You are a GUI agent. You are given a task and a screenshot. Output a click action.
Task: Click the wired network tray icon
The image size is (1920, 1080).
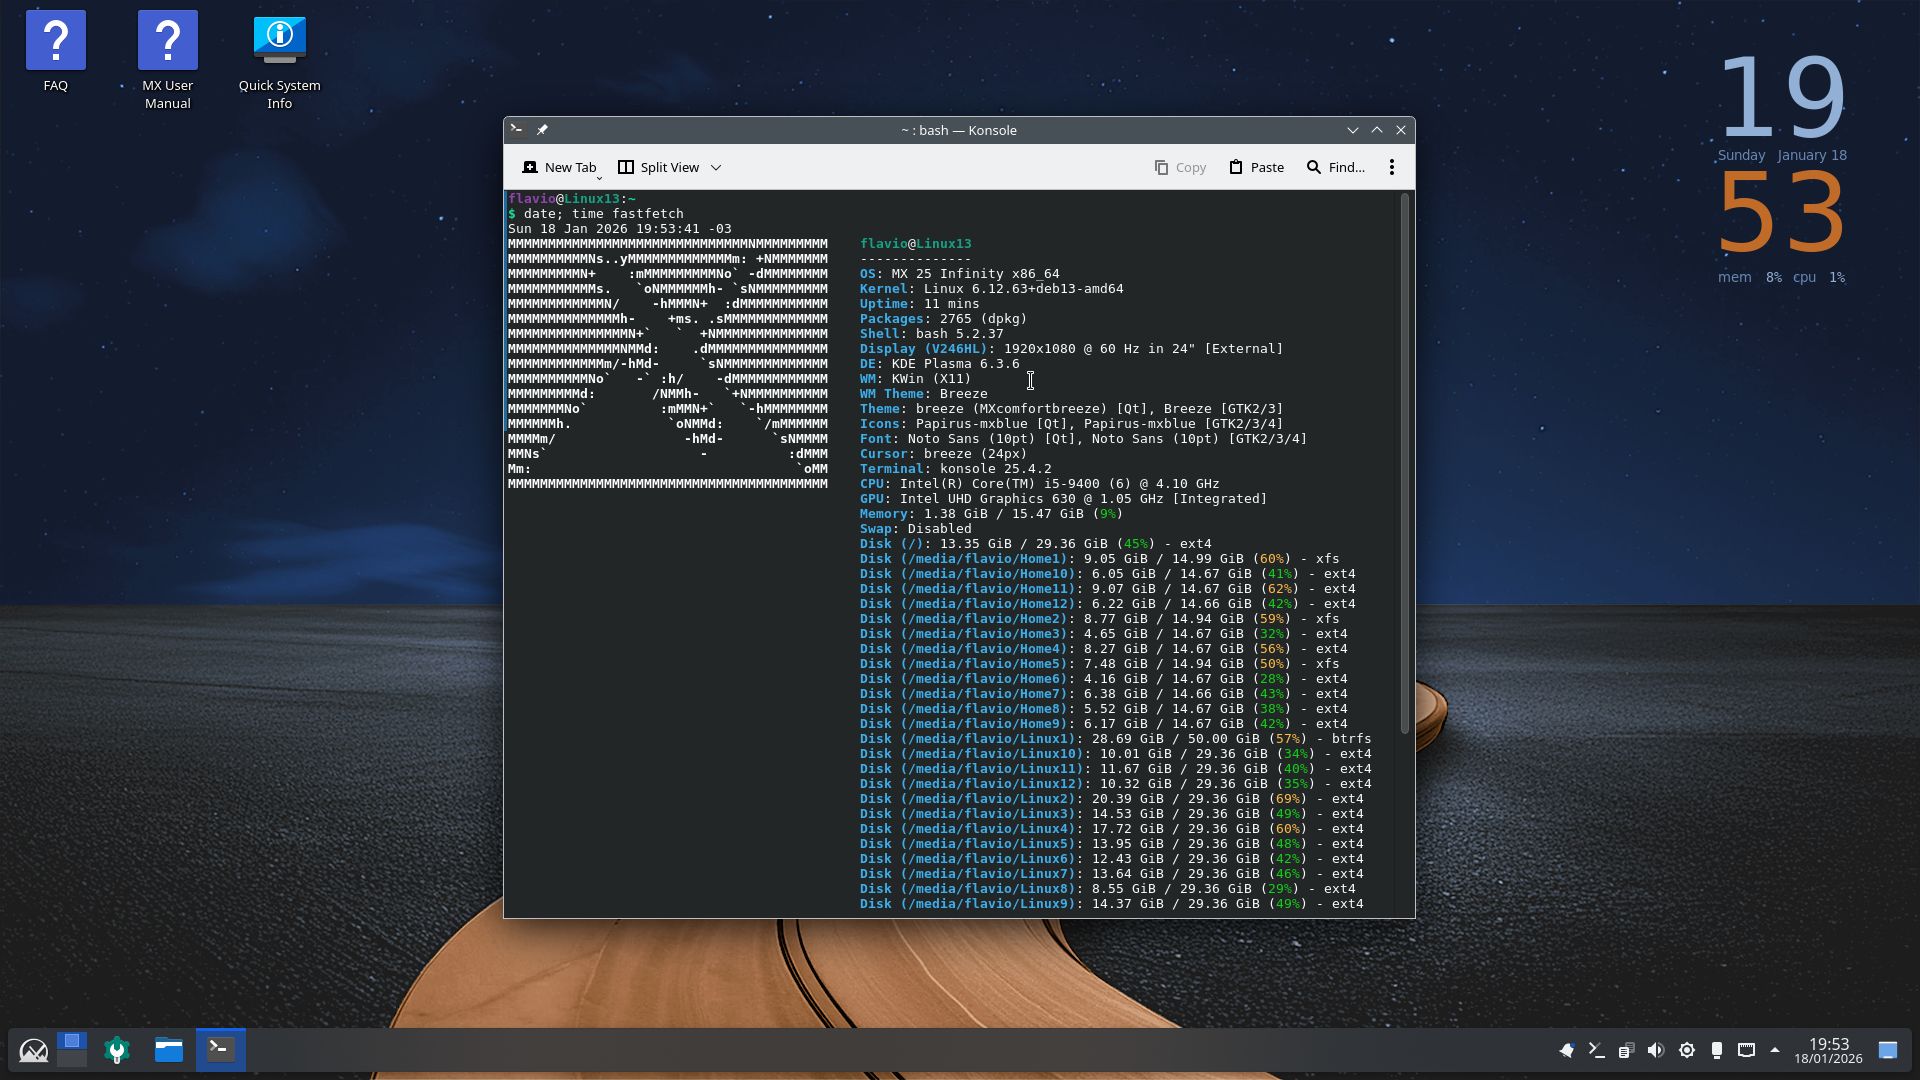1746,1050
